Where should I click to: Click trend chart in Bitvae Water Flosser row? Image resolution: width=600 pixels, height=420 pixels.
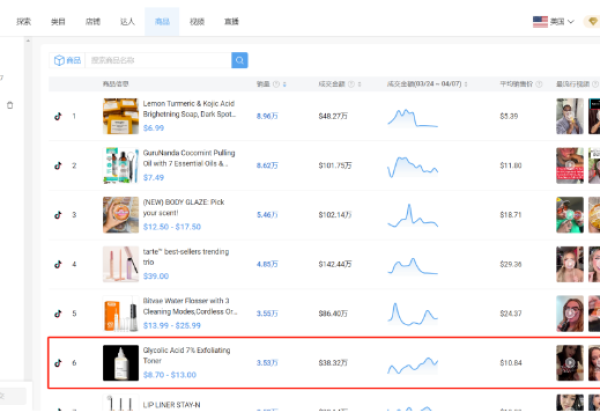[412, 314]
